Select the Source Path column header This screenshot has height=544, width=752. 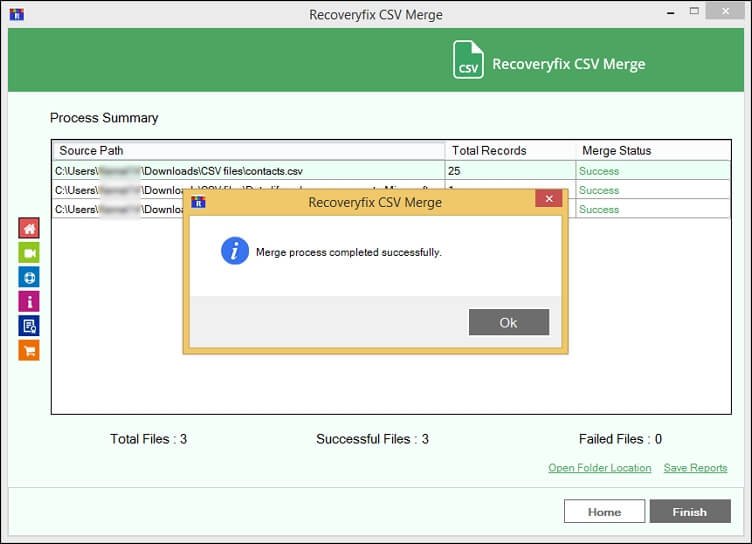[x=248, y=151]
